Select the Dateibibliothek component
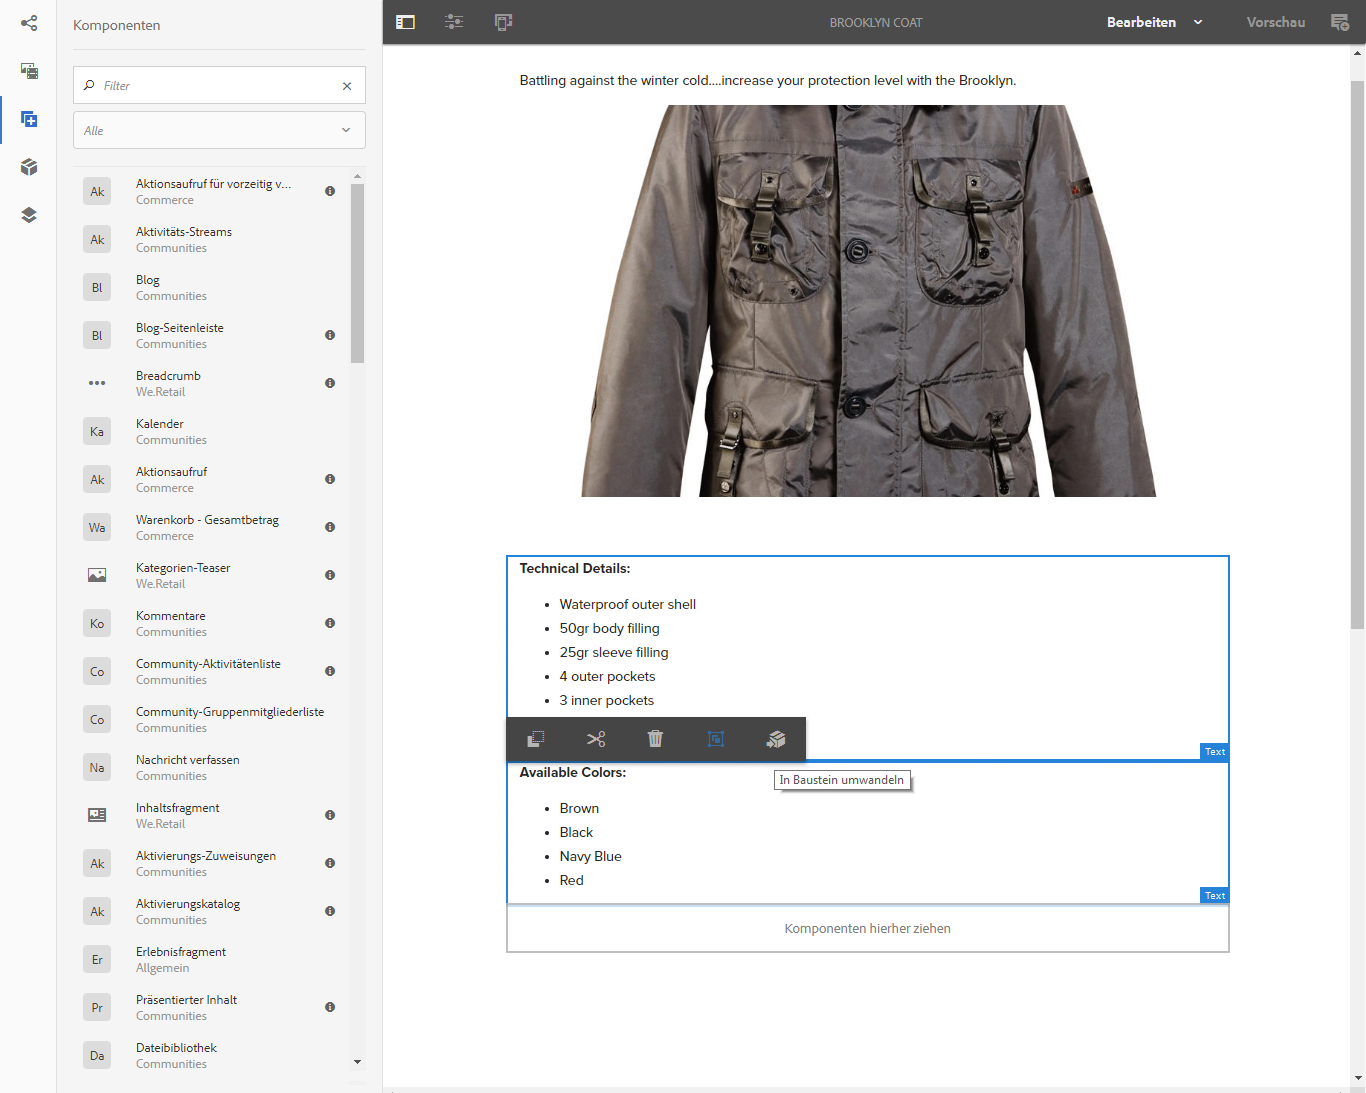 pyautogui.click(x=211, y=1055)
